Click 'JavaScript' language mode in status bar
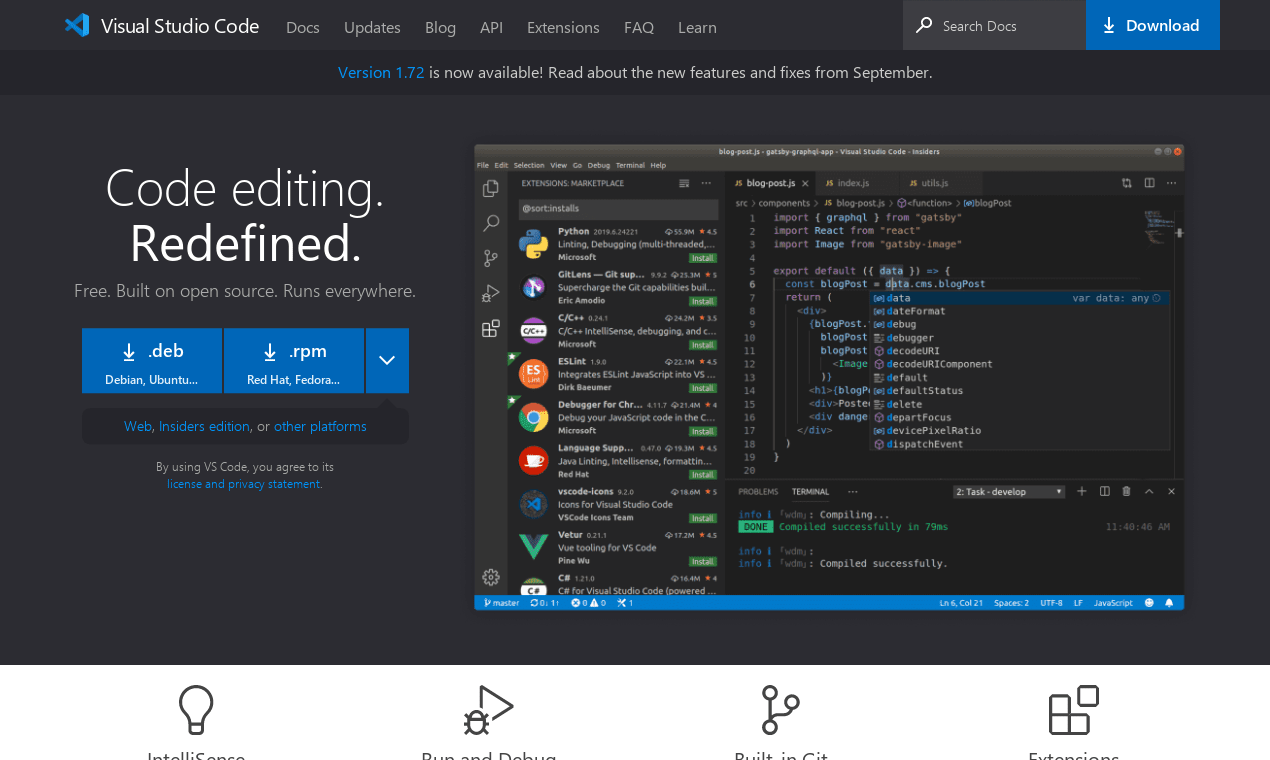The image size is (1270, 760). [1113, 603]
